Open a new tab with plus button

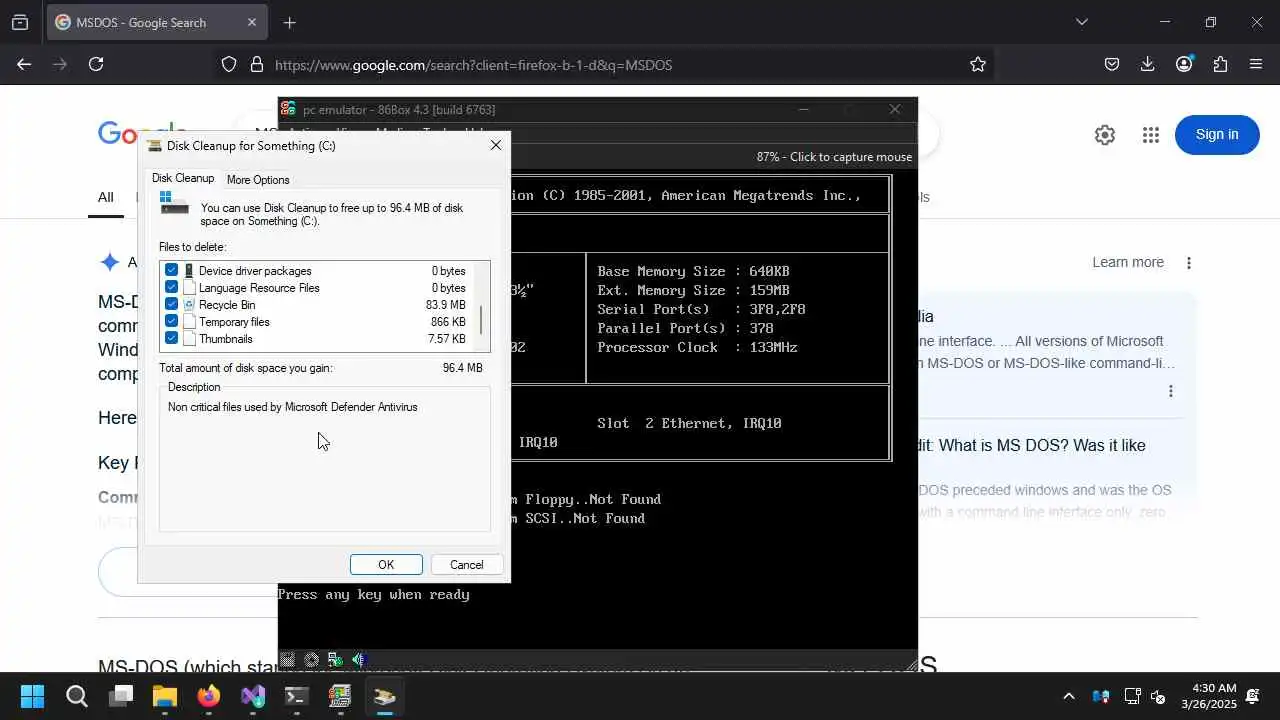pos(289,22)
